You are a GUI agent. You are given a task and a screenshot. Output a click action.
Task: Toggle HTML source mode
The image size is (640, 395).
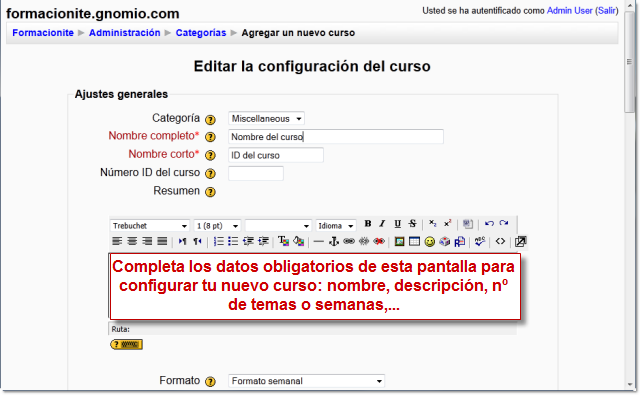(500, 241)
